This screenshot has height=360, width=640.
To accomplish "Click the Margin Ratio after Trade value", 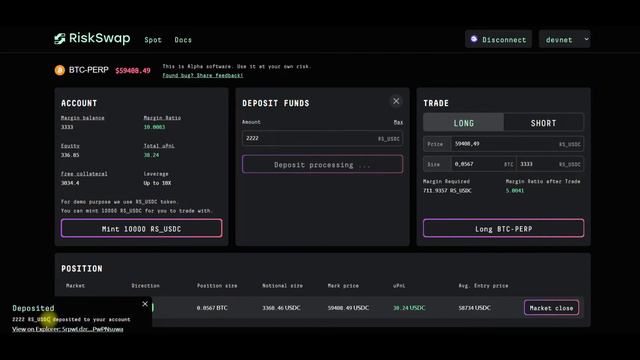I will (515, 191).
